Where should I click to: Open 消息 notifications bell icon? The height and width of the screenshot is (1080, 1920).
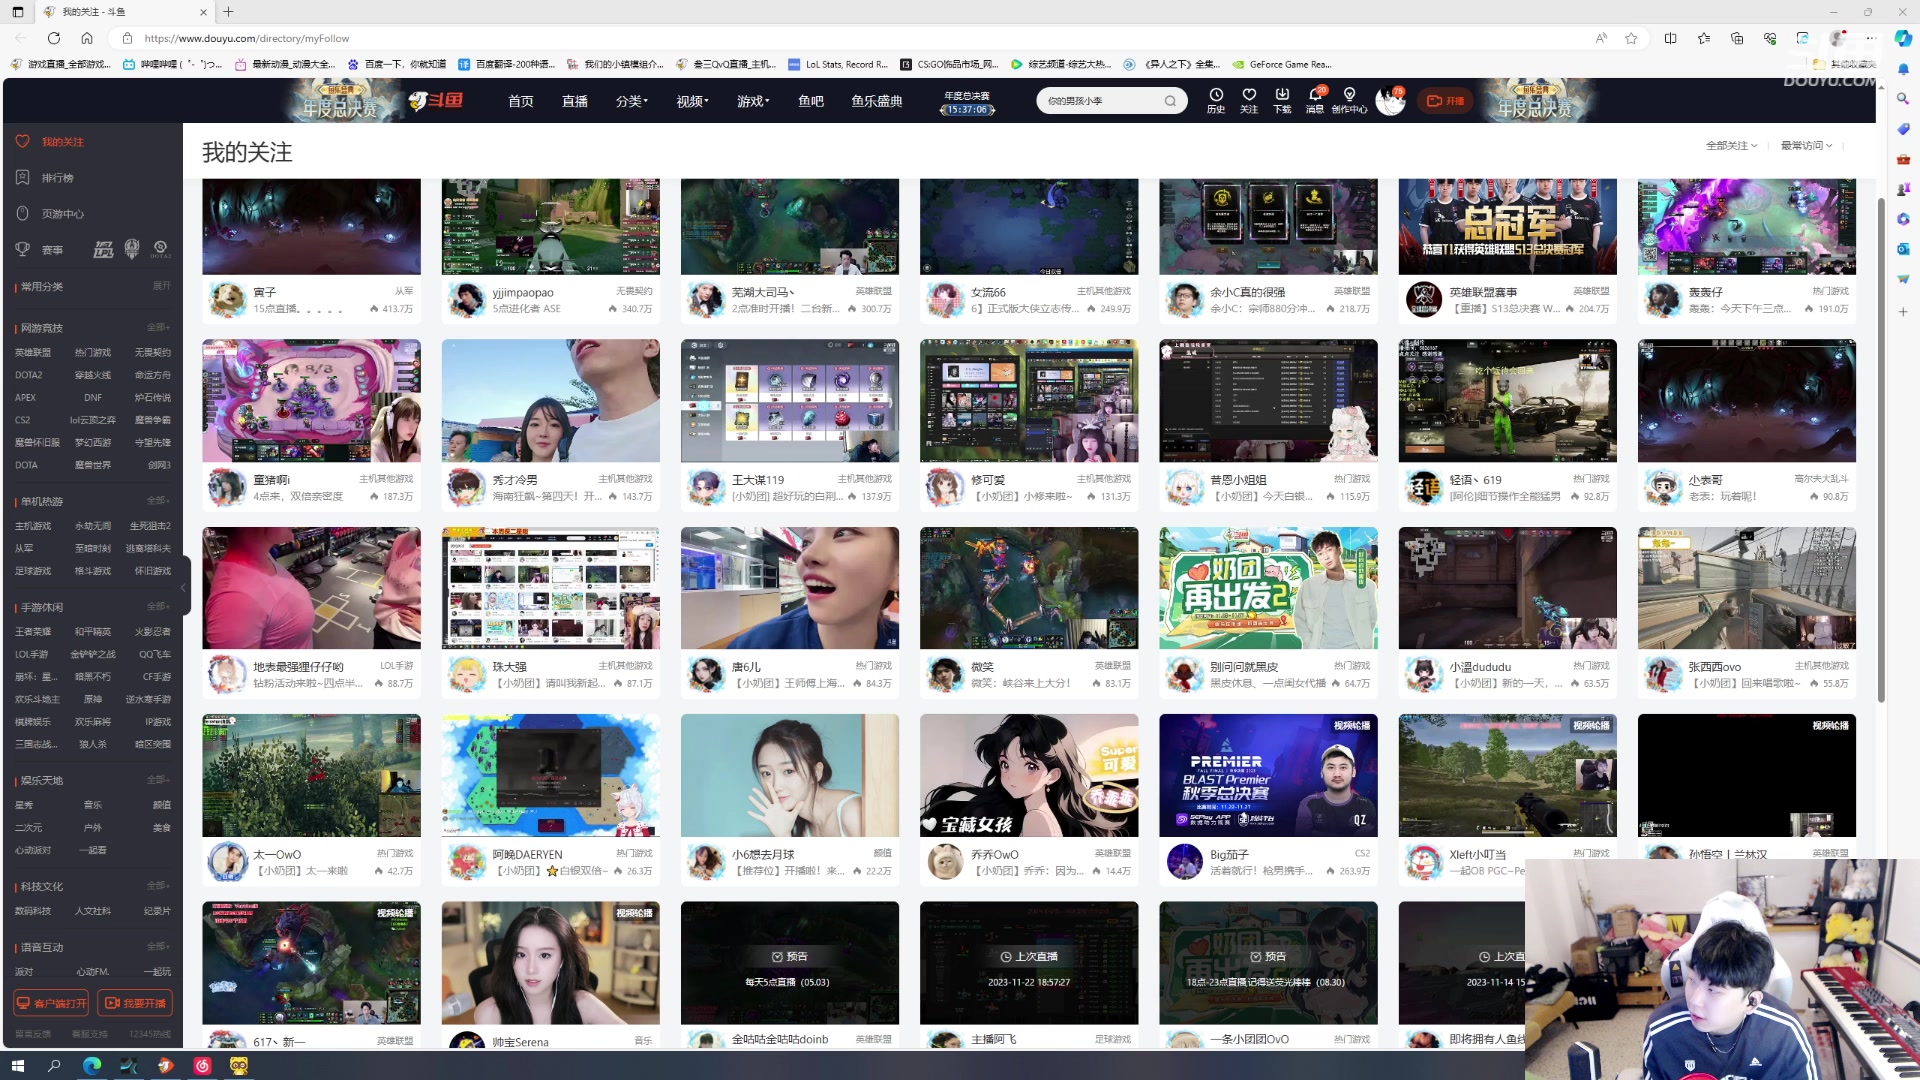(1315, 95)
